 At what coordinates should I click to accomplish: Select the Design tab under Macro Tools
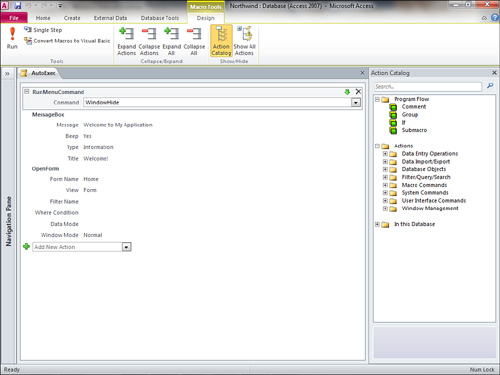(205, 18)
